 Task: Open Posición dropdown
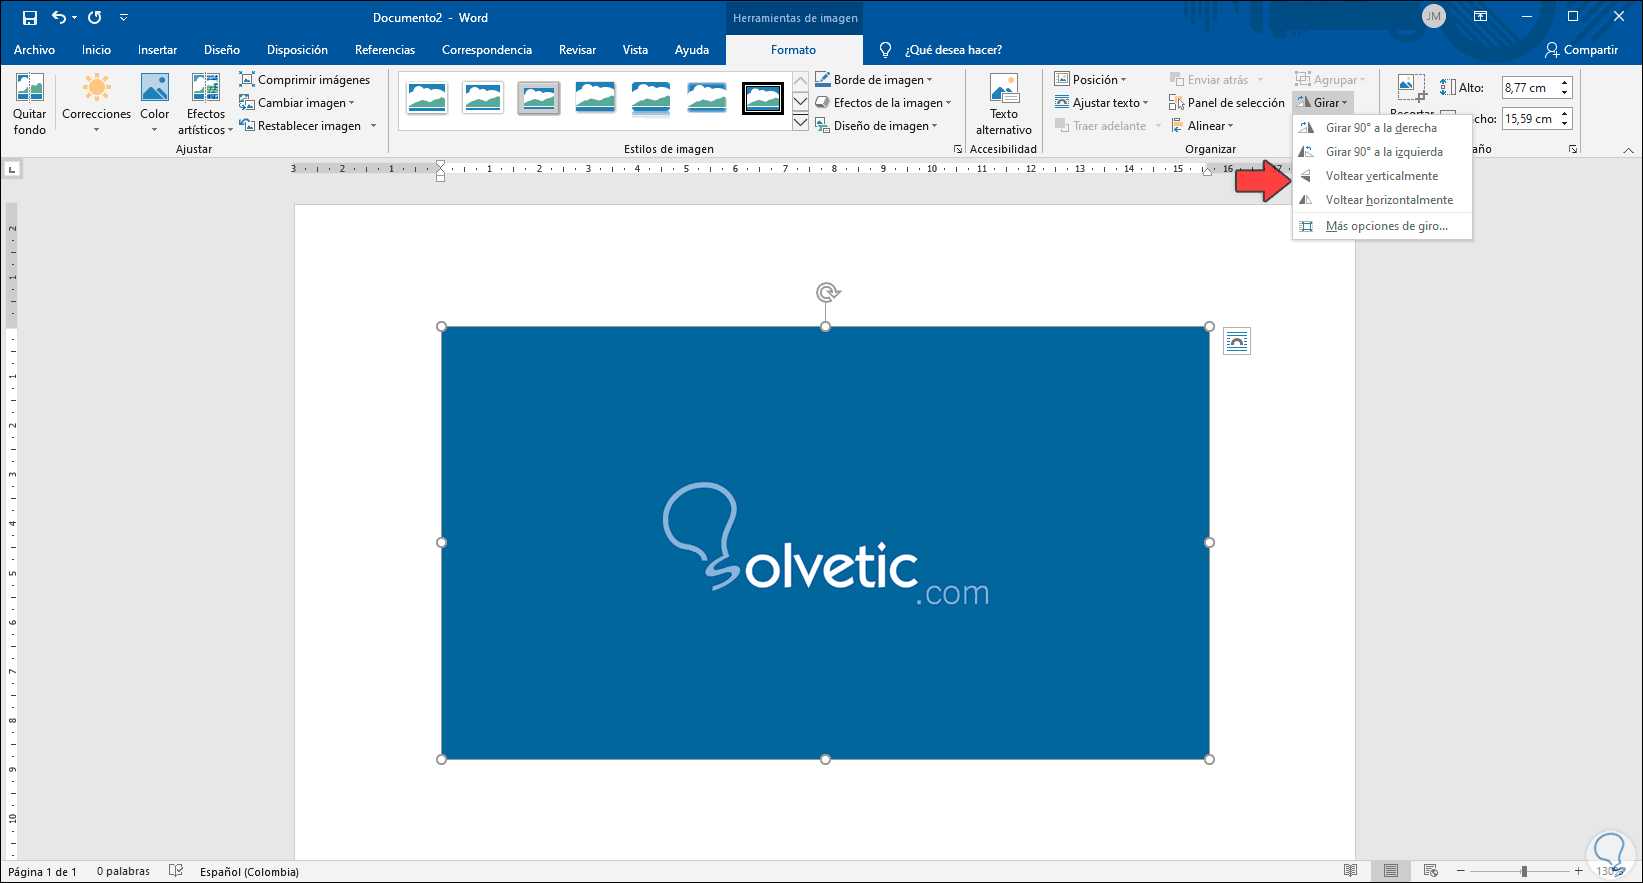[1090, 80]
